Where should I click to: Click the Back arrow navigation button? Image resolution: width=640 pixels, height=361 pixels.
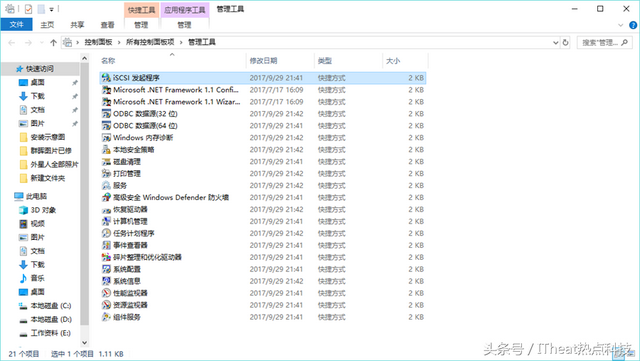tap(12, 42)
